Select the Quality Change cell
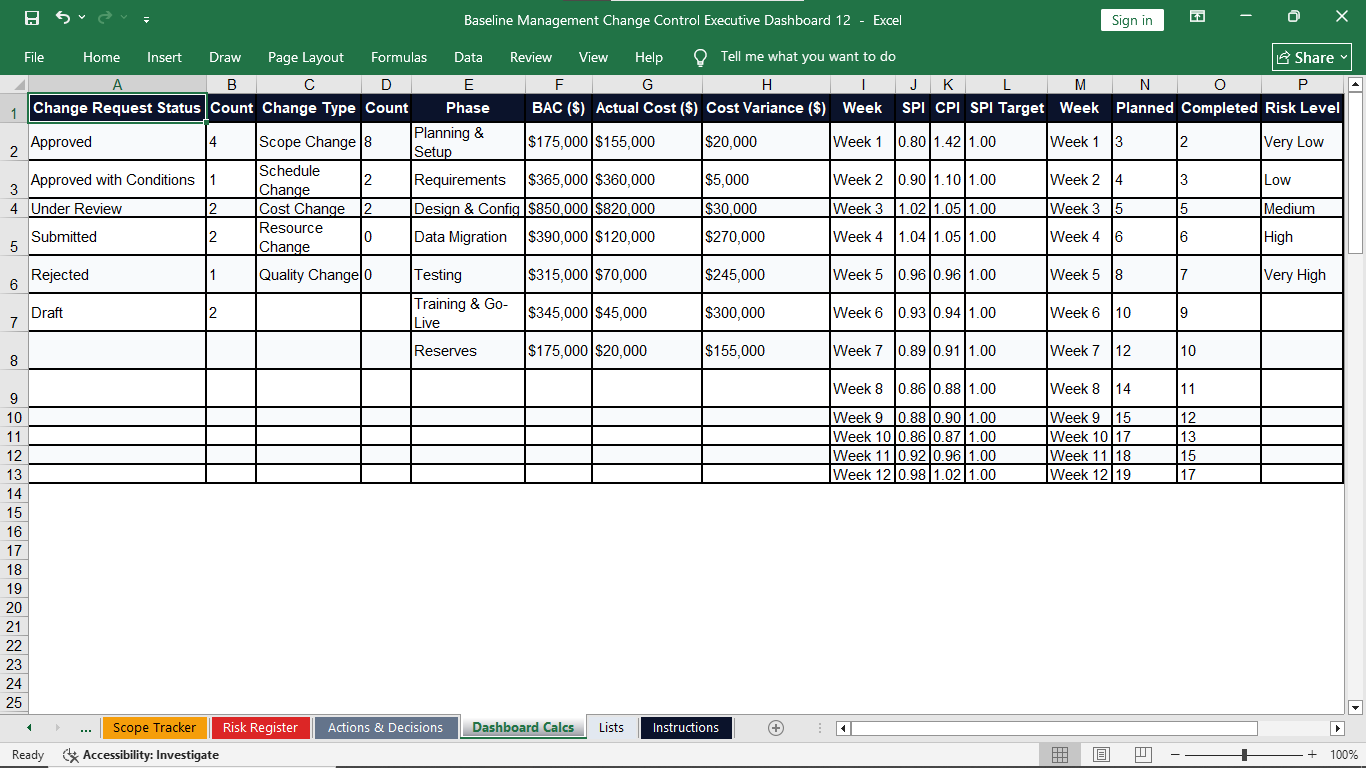The image size is (1366, 768). [x=308, y=275]
